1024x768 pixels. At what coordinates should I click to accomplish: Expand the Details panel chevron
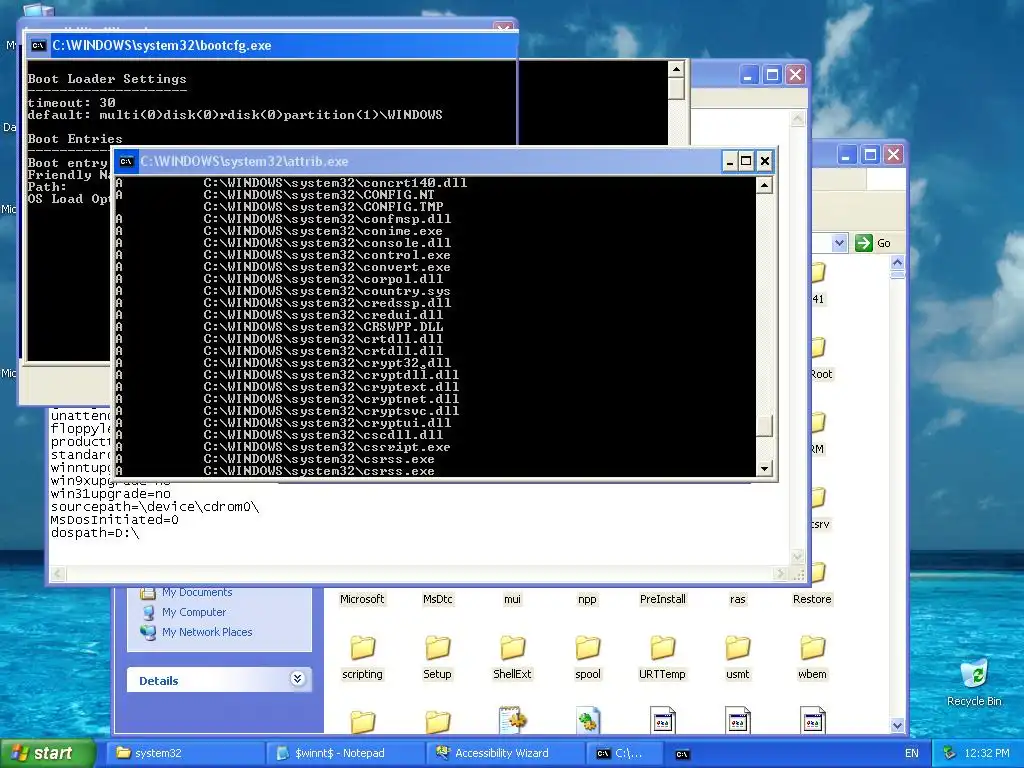tap(297, 679)
